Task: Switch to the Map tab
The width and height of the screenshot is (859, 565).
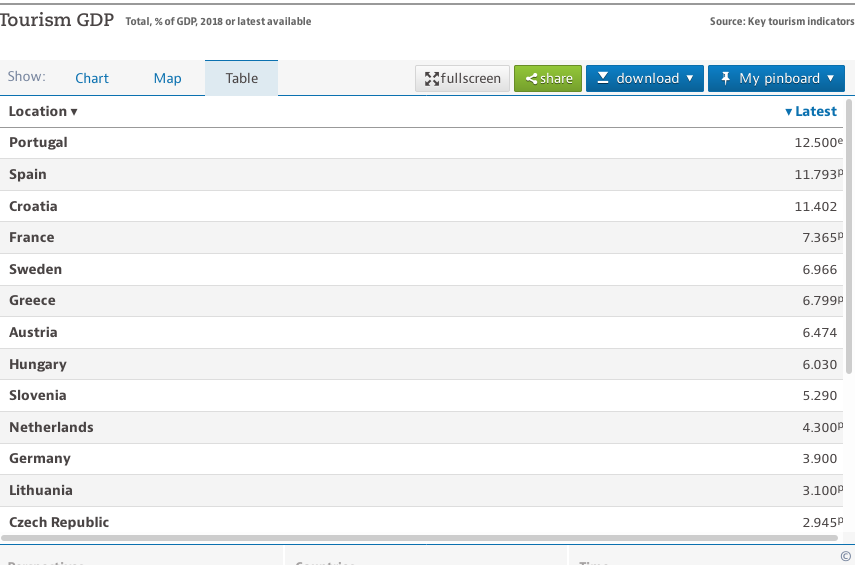Action: point(167,78)
